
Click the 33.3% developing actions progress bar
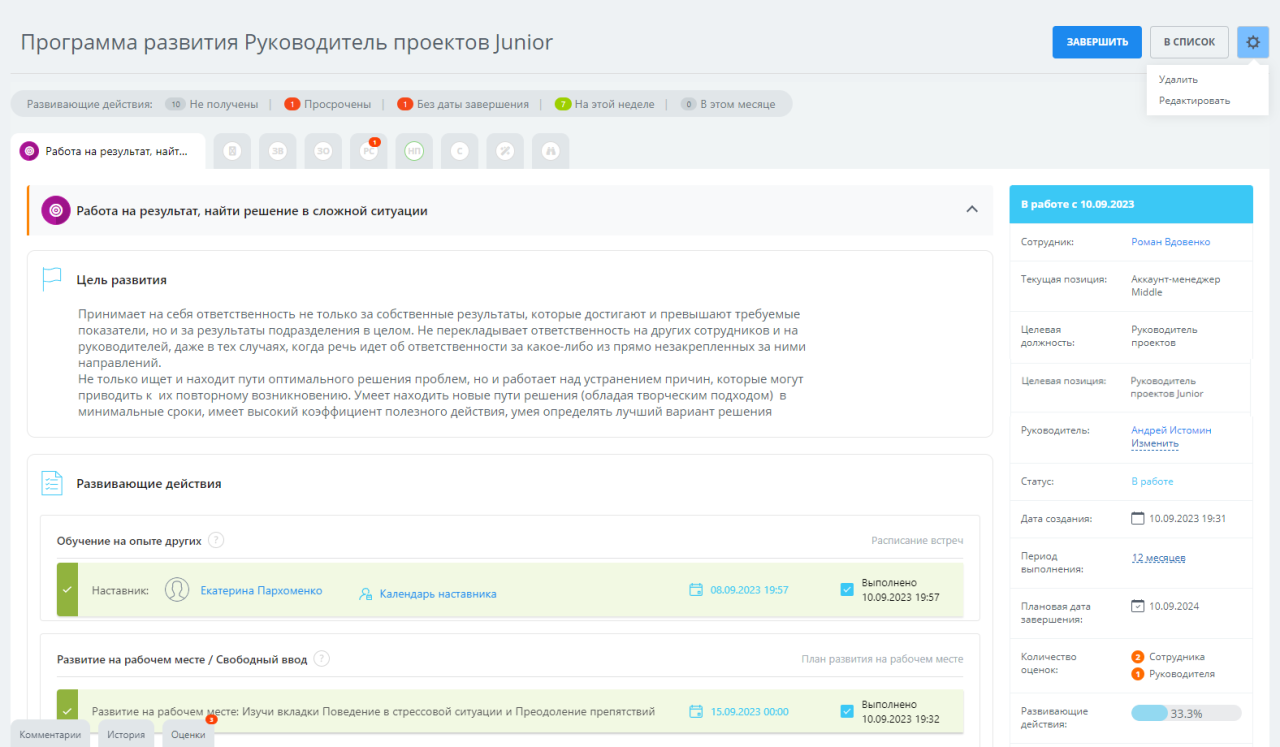coord(1186,713)
